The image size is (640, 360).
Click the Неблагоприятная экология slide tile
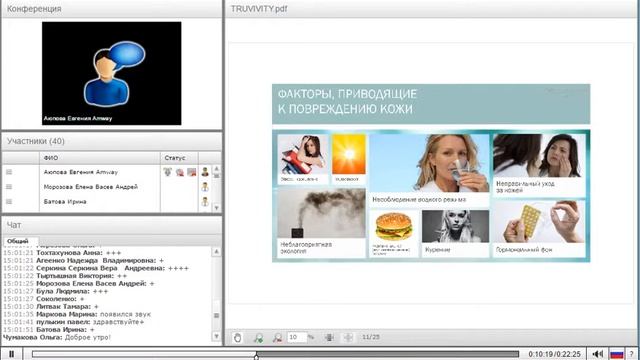pyautogui.click(x=321, y=223)
